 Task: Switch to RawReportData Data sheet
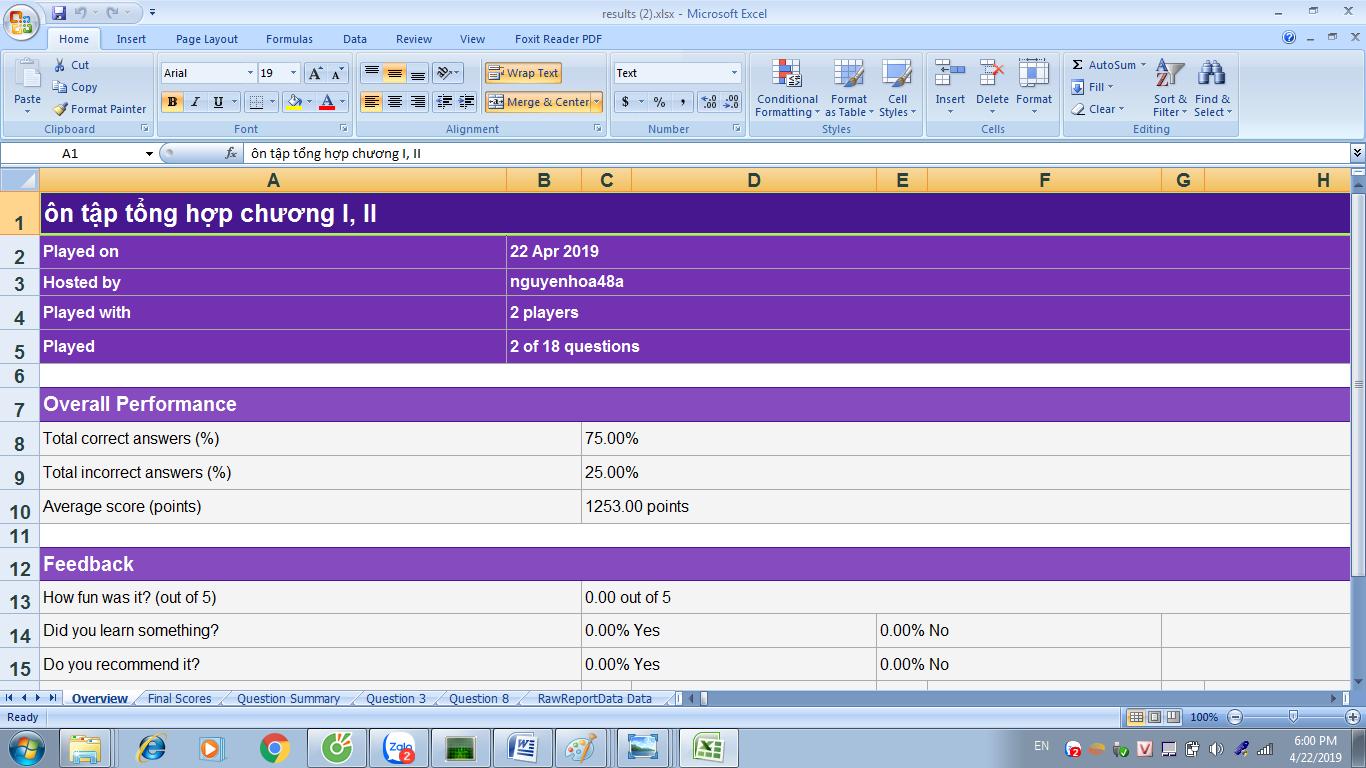click(594, 699)
